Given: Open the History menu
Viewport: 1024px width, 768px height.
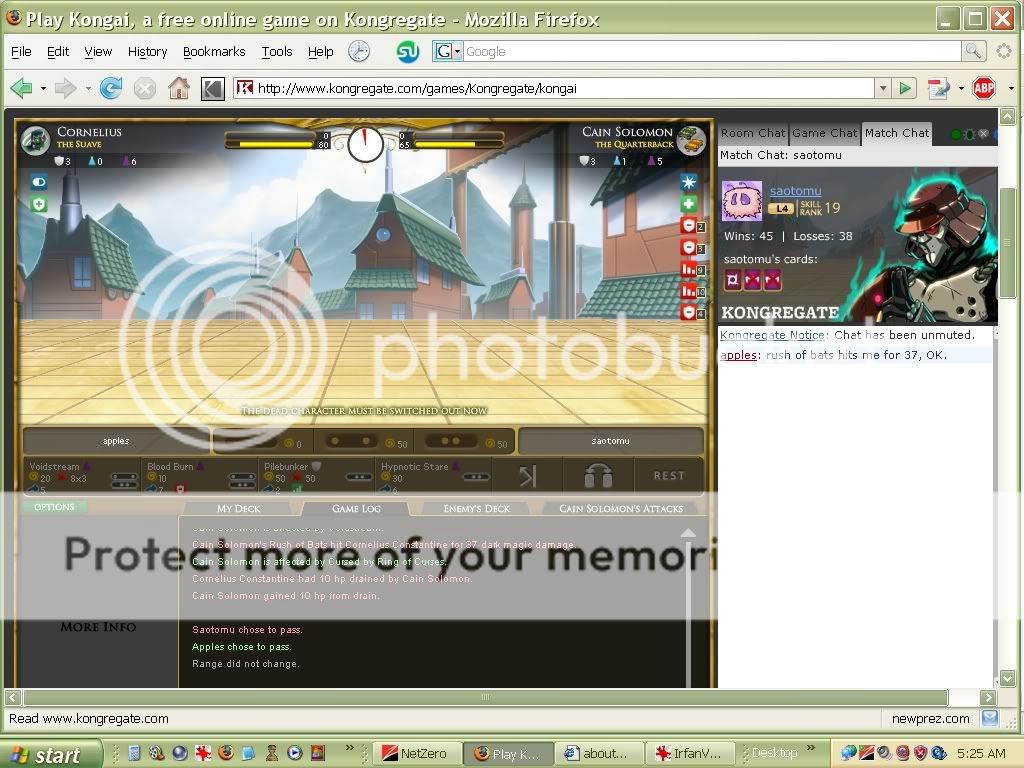Looking at the screenshot, I should (148, 52).
